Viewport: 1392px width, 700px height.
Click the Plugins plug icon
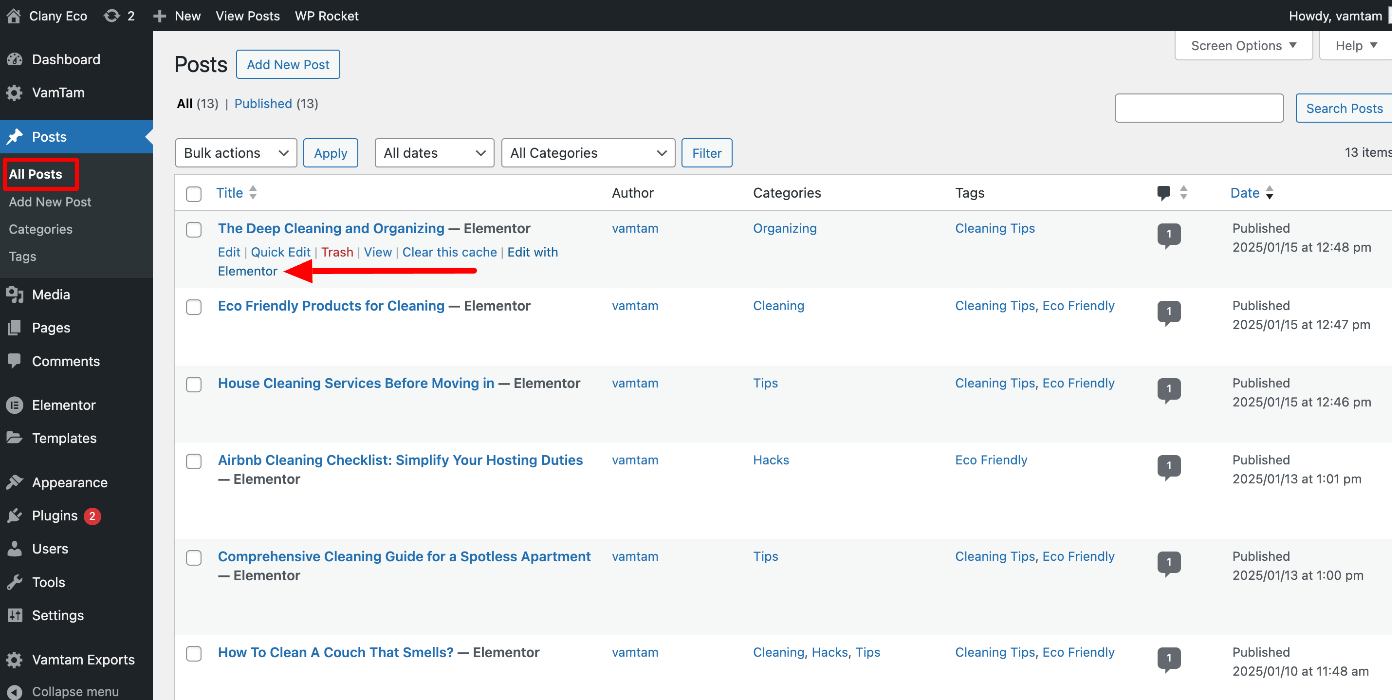[14, 516]
